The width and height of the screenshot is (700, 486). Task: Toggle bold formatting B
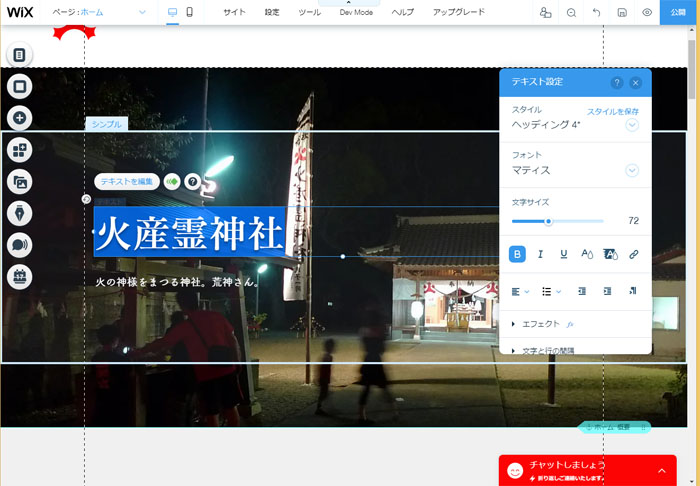click(x=517, y=254)
